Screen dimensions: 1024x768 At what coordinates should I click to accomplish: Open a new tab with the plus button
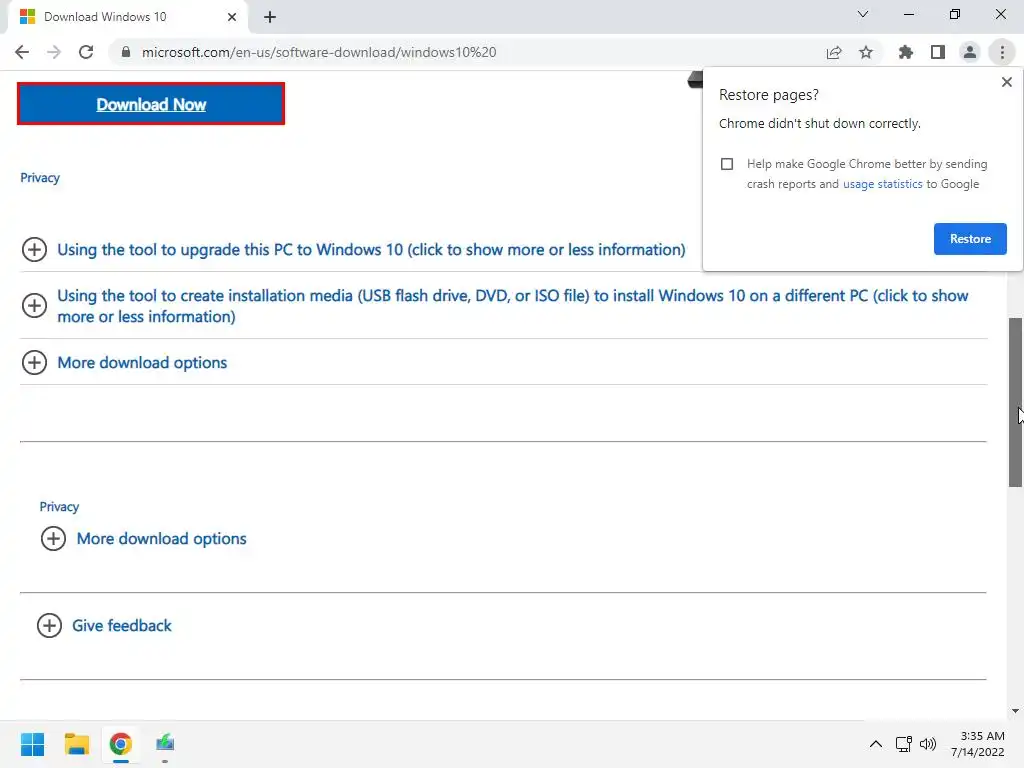tap(270, 17)
